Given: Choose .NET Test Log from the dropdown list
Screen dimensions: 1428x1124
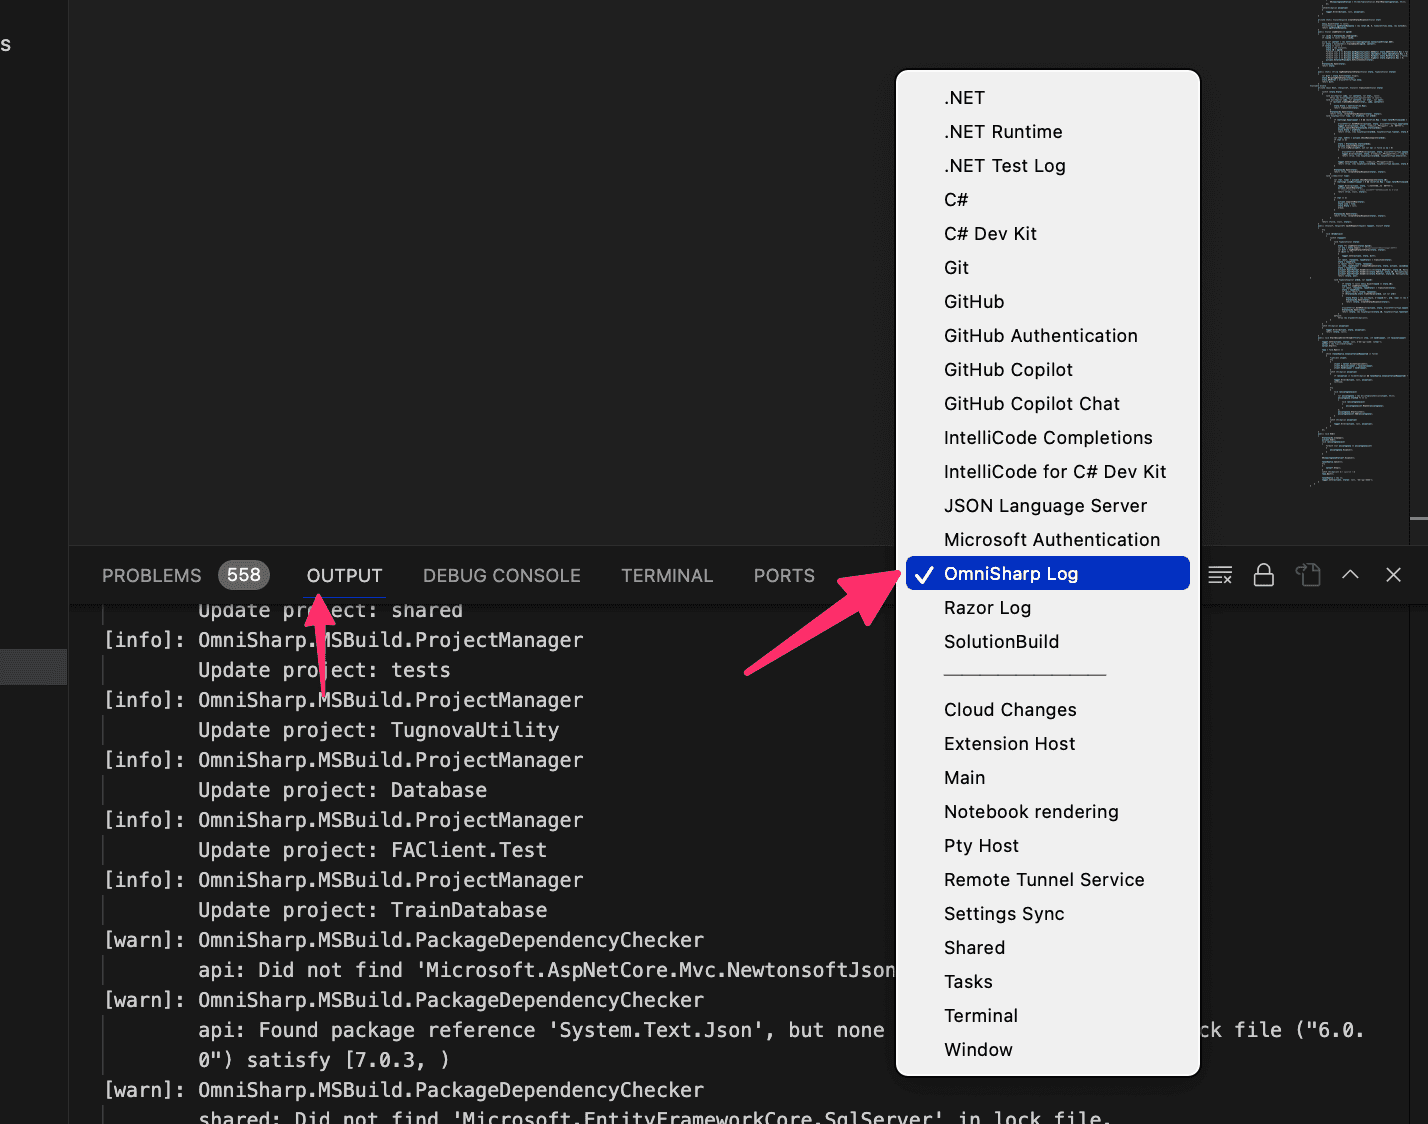Looking at the screenshot, I should tap(1004, 166).
